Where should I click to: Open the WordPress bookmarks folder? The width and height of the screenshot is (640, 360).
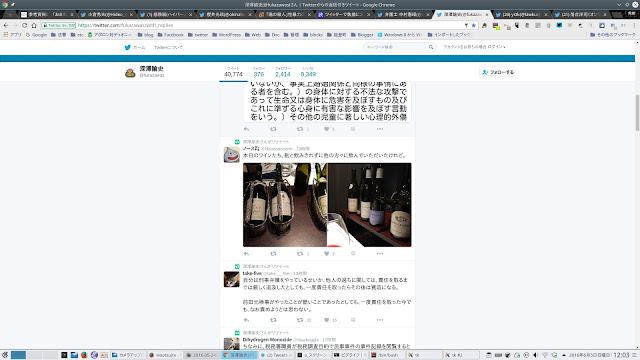(227, 35)
